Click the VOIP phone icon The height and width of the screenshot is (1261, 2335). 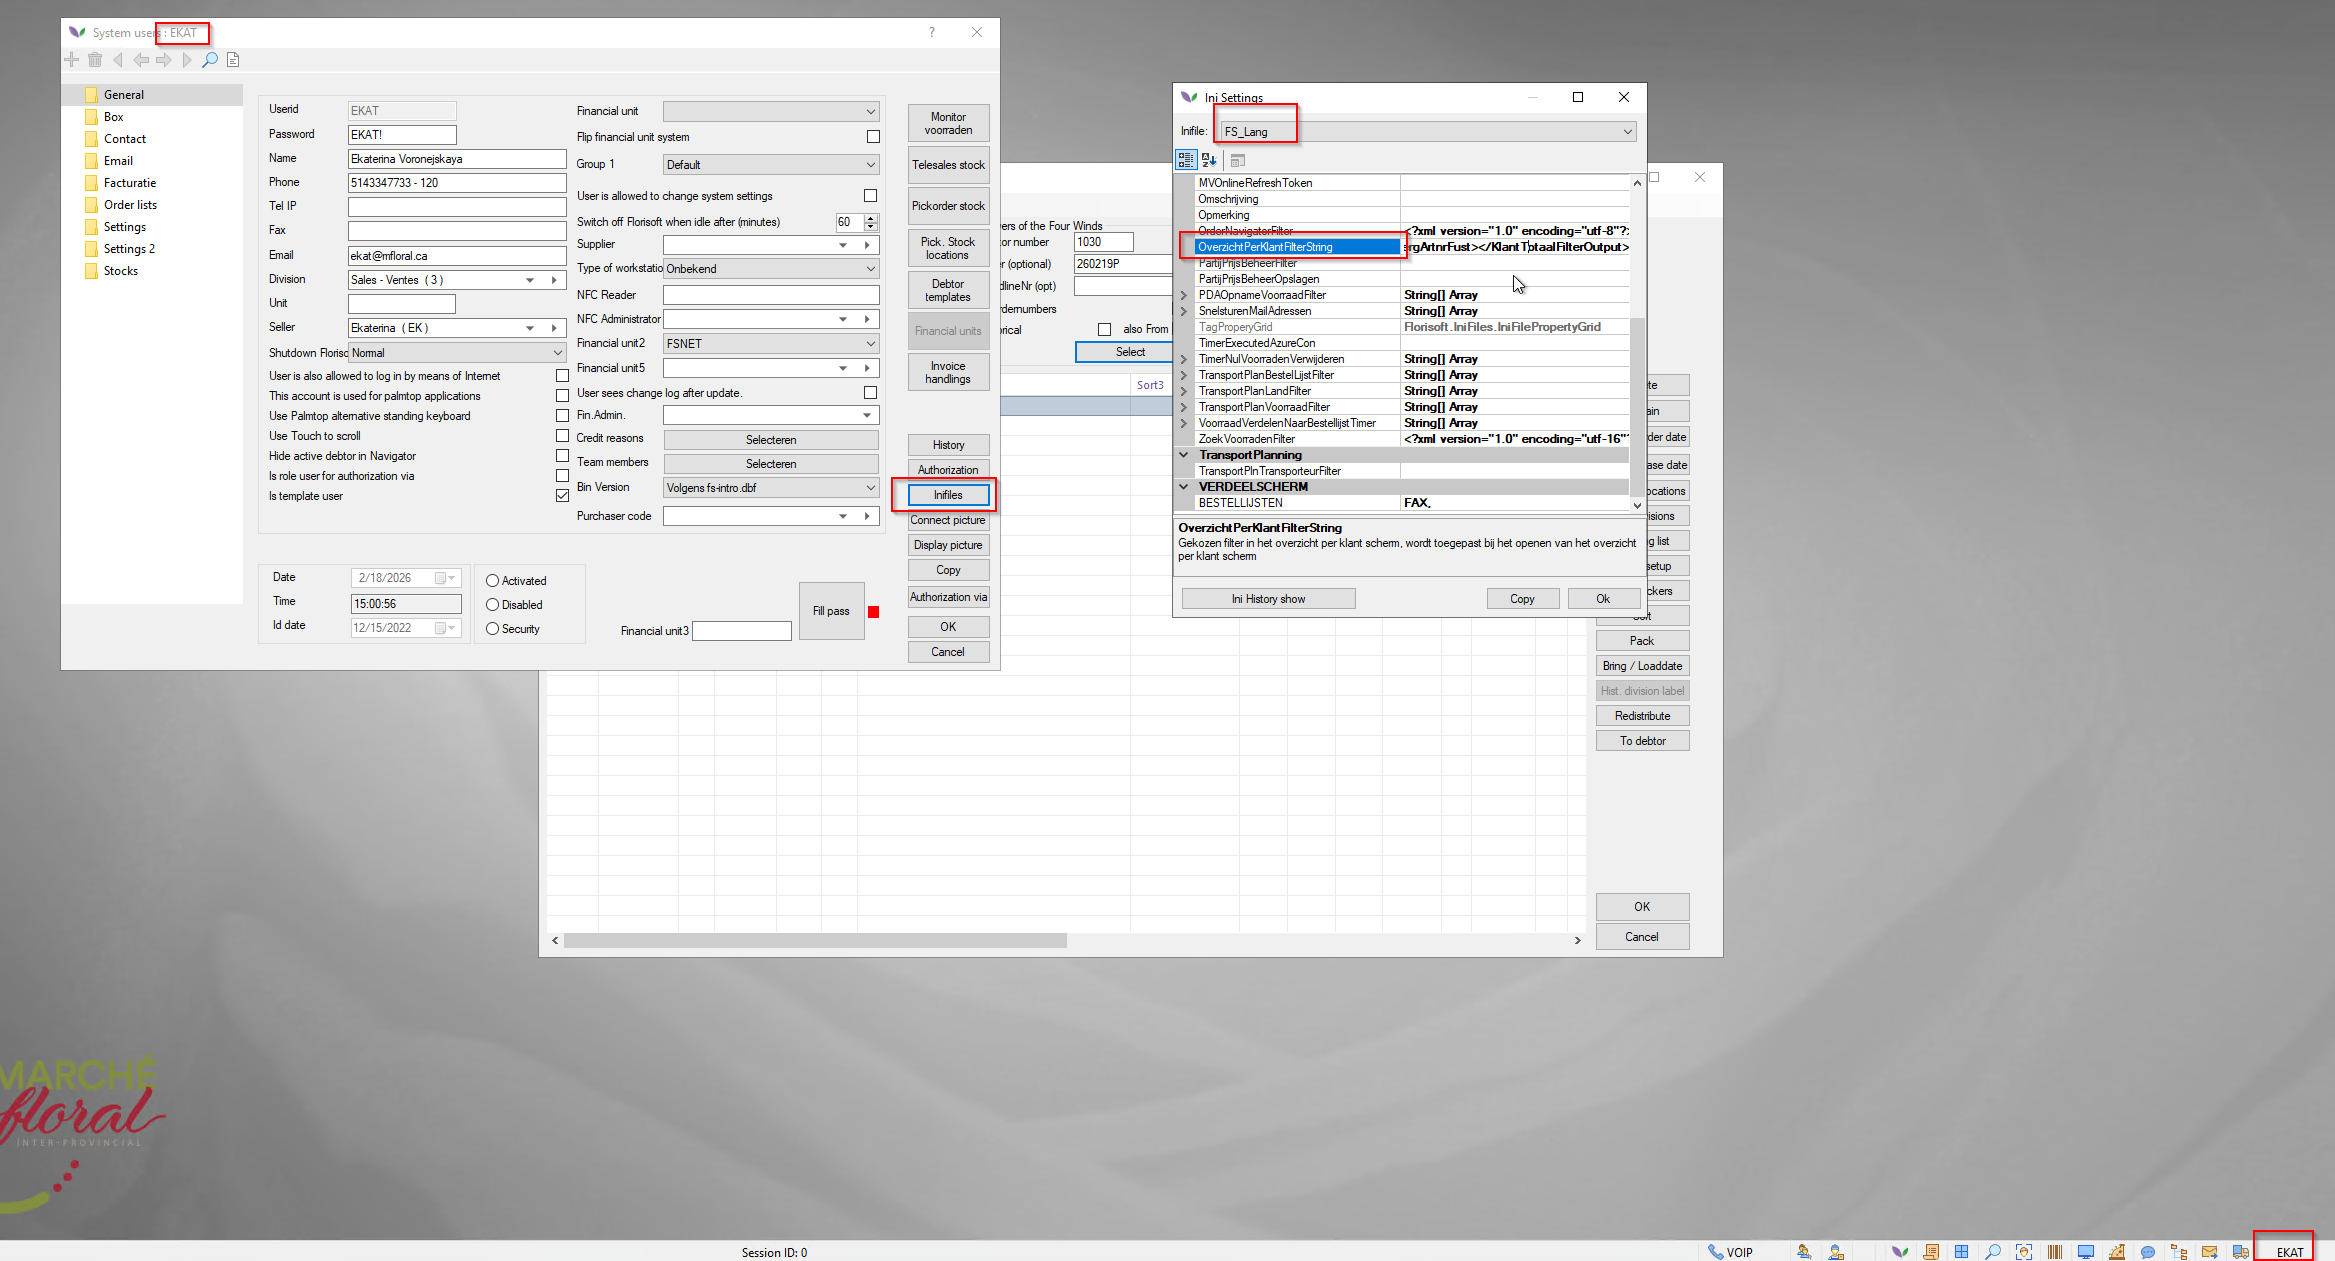pyautogui.click(x=1716, y=1252)
